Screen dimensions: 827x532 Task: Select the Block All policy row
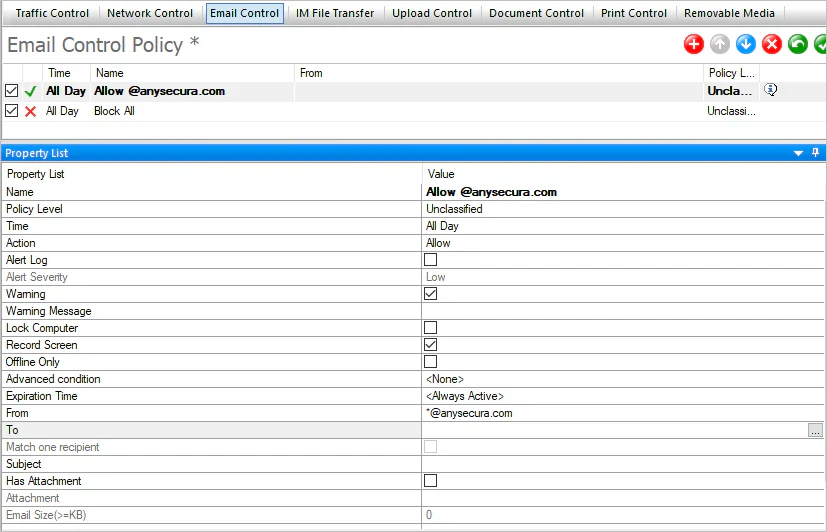coord(414,111)
